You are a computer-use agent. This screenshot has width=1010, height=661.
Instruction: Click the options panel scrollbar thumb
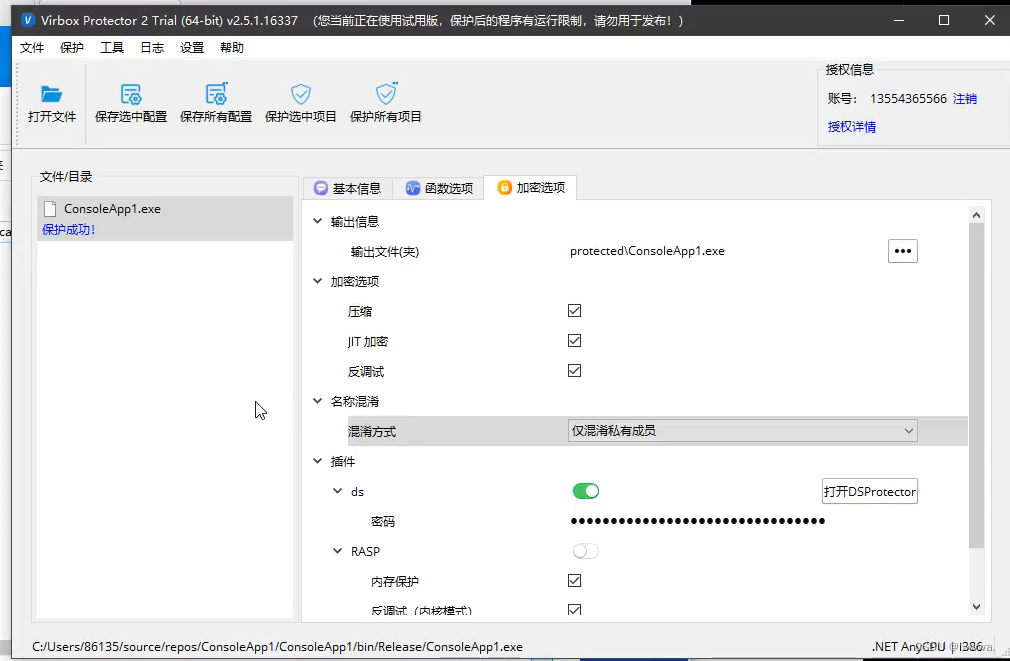pos(977,386)
